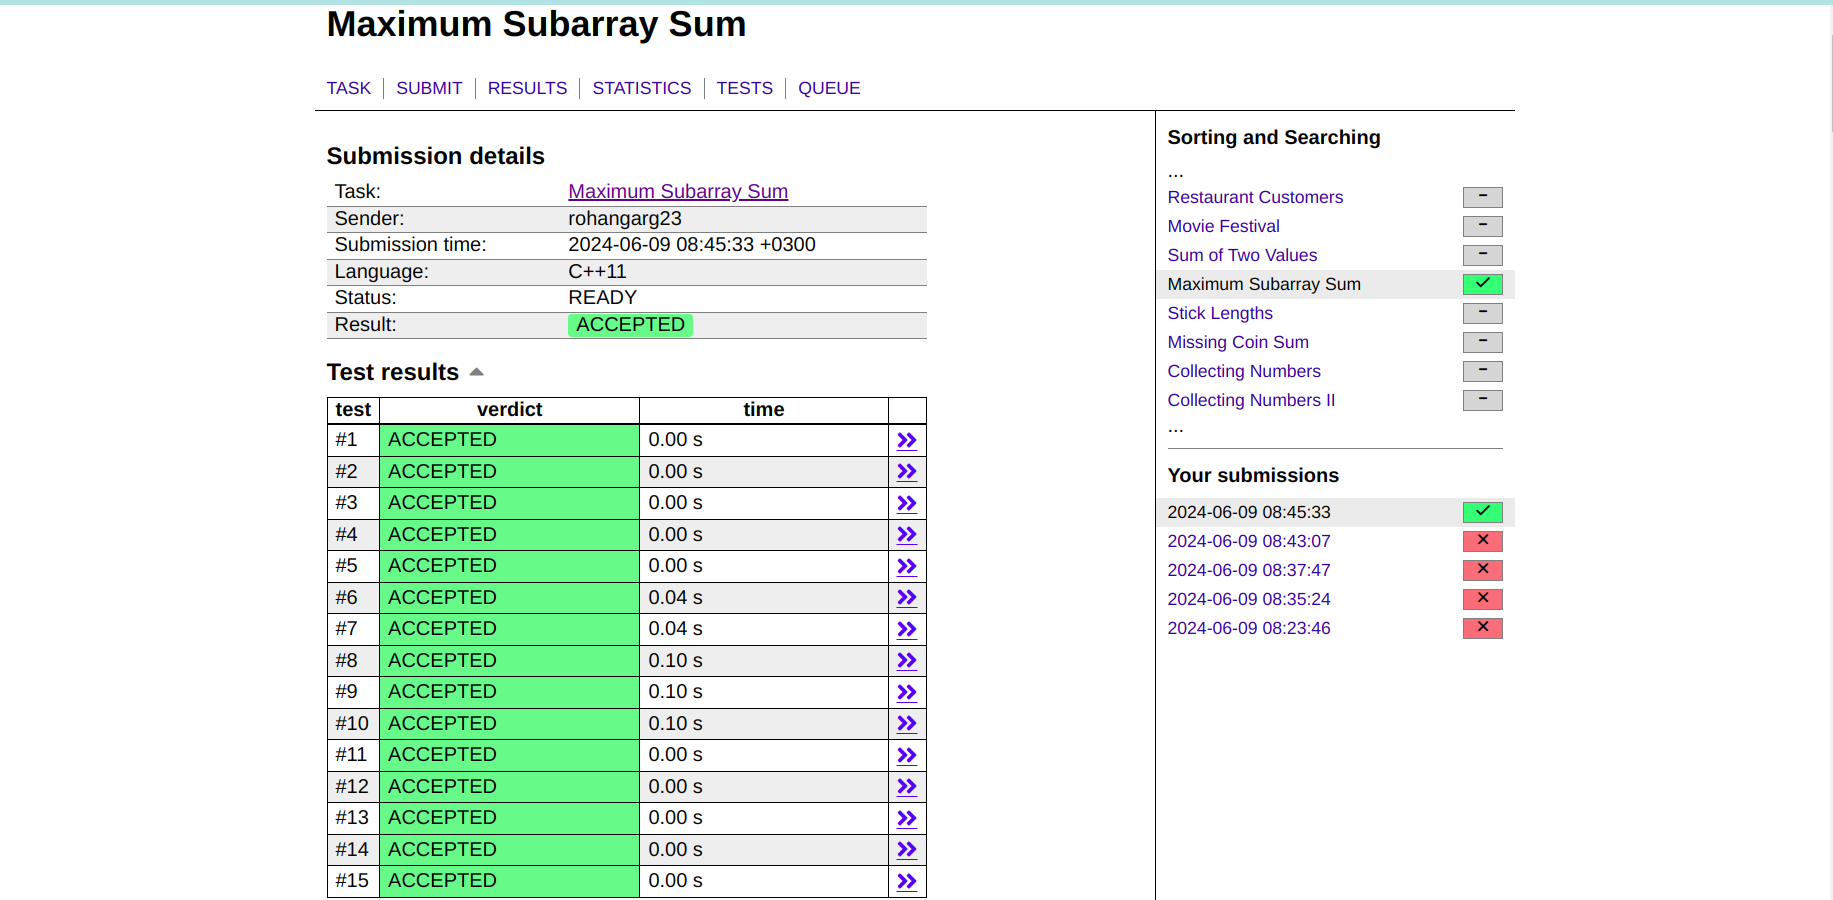Open Stick Lengths problem

pyautogui.click(x=1220, y=313)
